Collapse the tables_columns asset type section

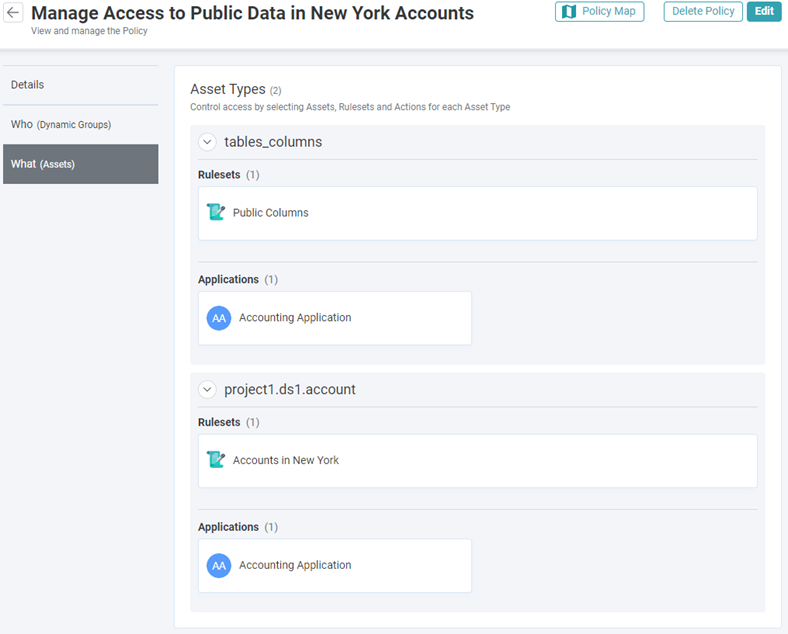pyautogui.click(x=208, y=142)
